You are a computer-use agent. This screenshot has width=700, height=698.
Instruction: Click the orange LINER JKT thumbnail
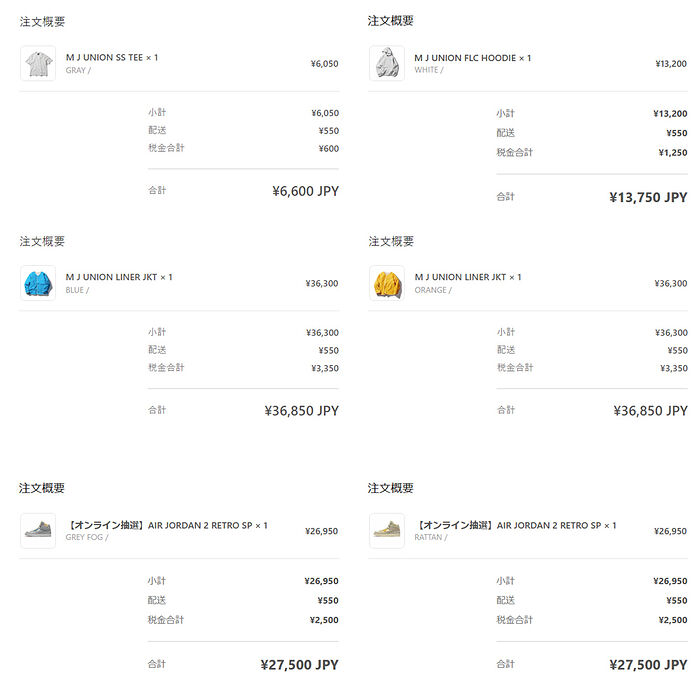click(x=387, y=283)
